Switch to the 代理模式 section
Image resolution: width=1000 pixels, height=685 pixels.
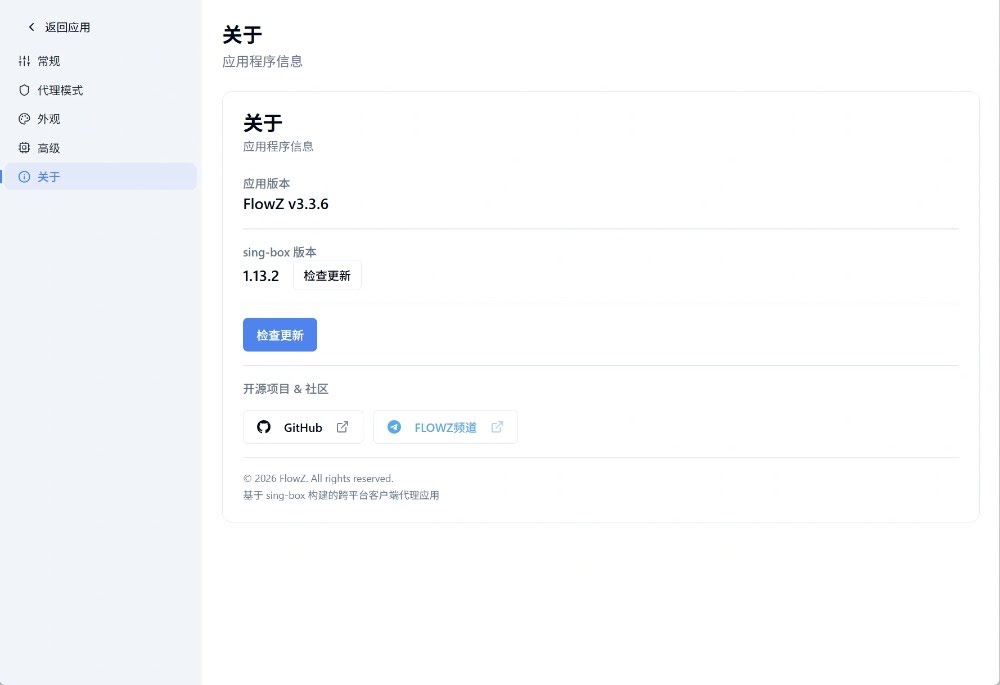pos(101,90)
